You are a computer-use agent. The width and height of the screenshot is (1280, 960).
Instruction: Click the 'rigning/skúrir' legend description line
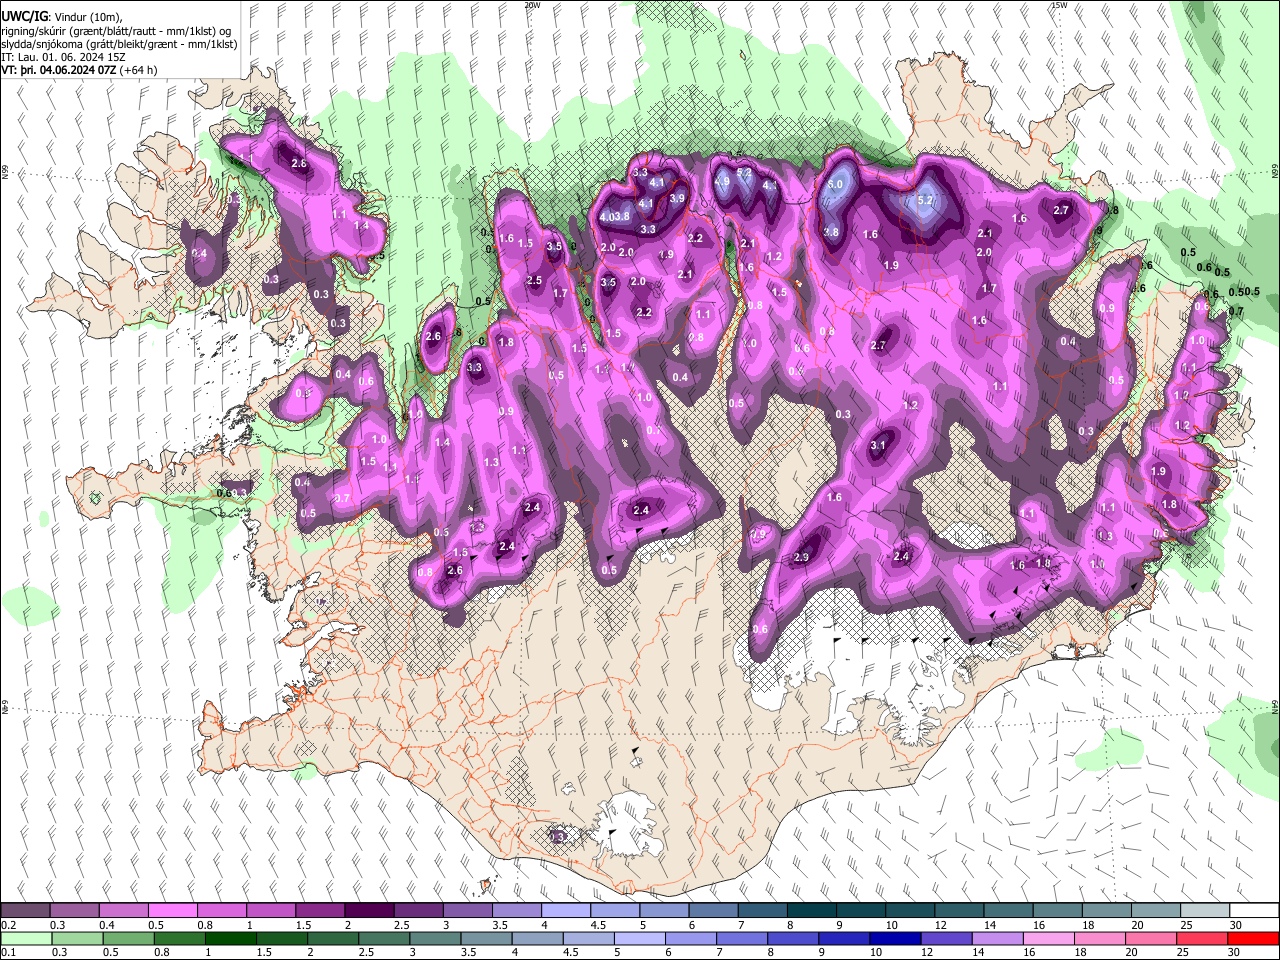117,31
